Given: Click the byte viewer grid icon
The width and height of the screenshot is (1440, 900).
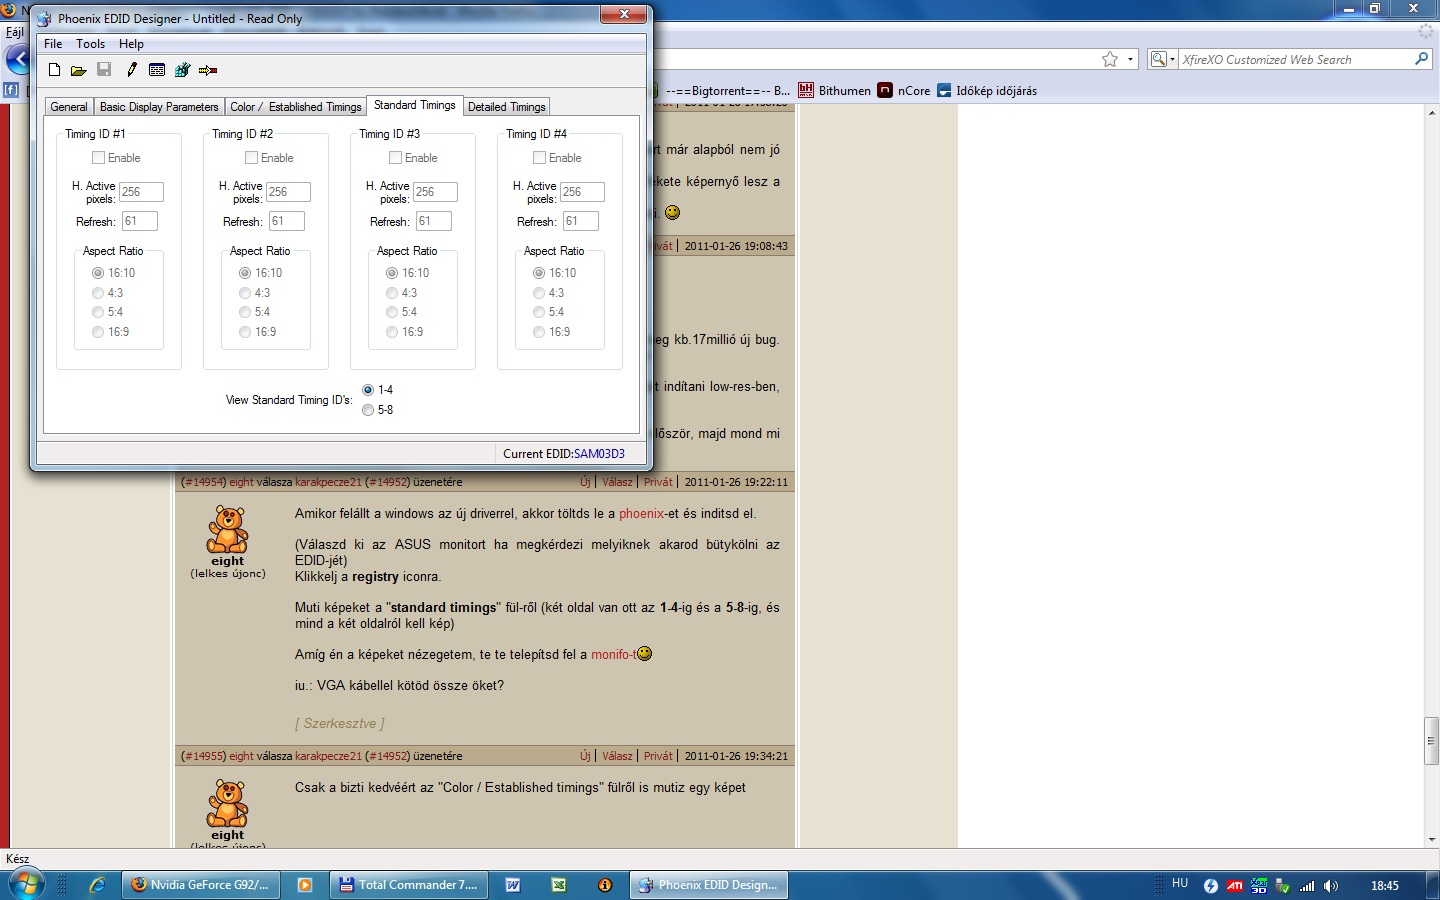Looking at the screenshot, I should click(x=157, y=70).
